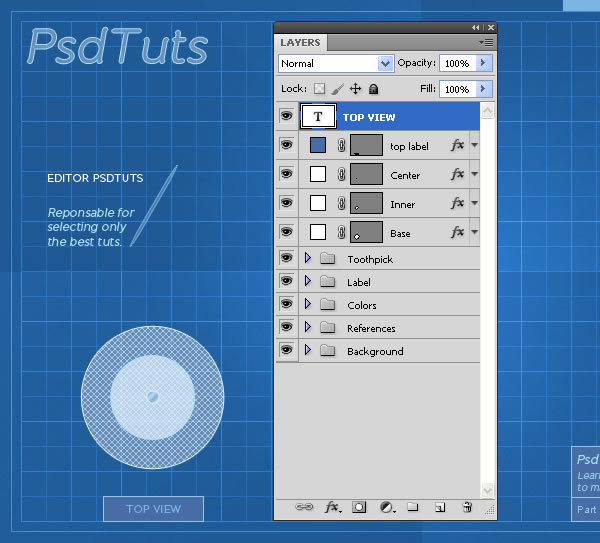600x543 pixels.
Task: Select the Inner layer vector mask thumbnail
Action: [x=366, y=203]
